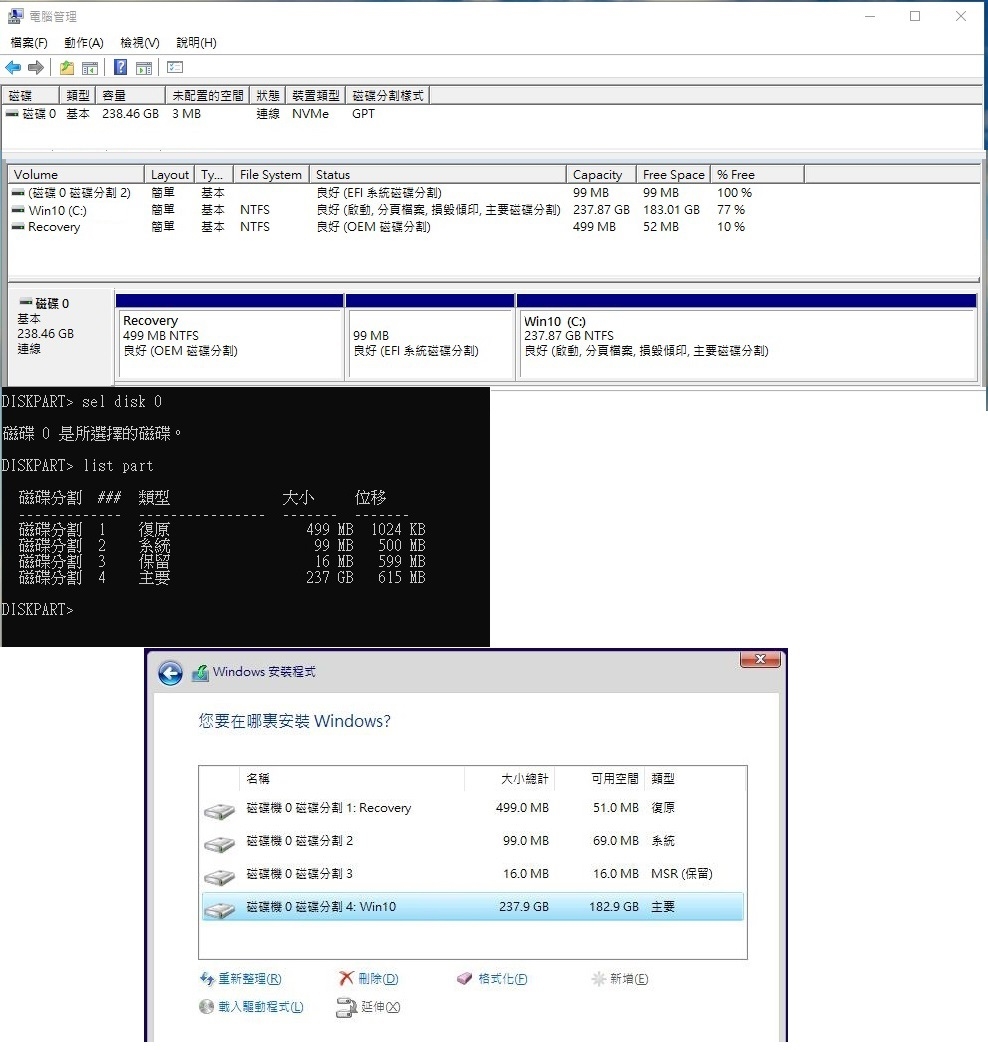
Task: Click the 名稱 column header in Setup
Action: point(352,779)
